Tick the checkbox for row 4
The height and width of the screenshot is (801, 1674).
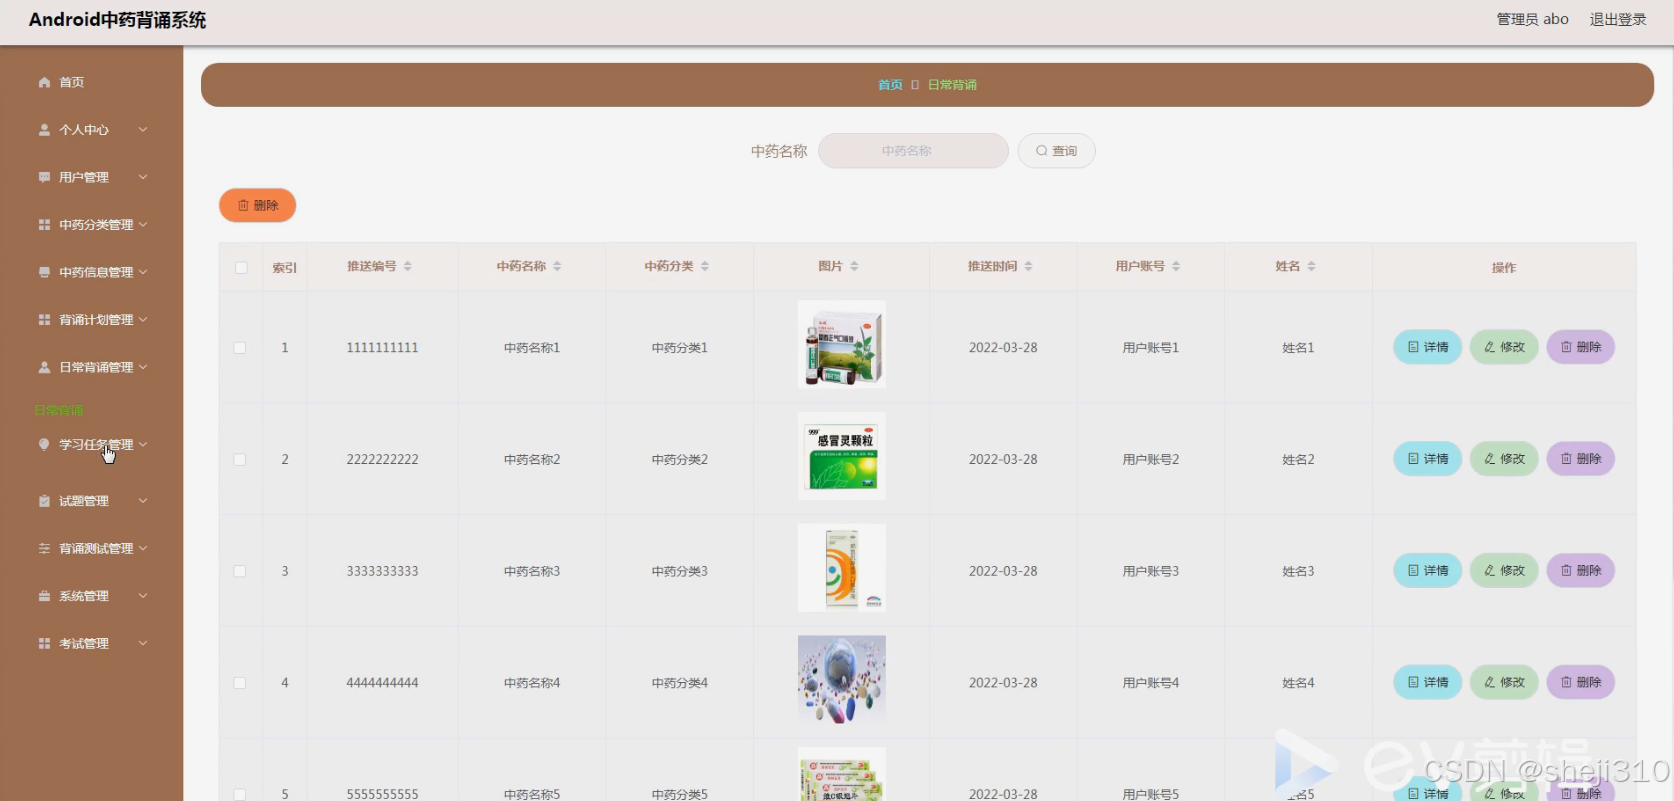coord(240,683)
